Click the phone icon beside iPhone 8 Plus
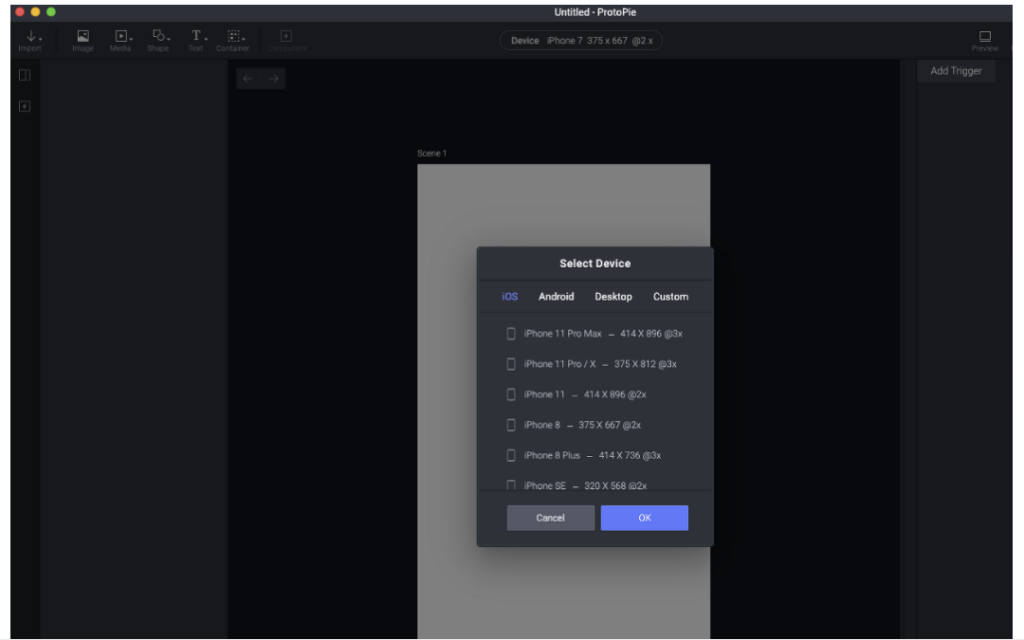 tap(511, 456)
